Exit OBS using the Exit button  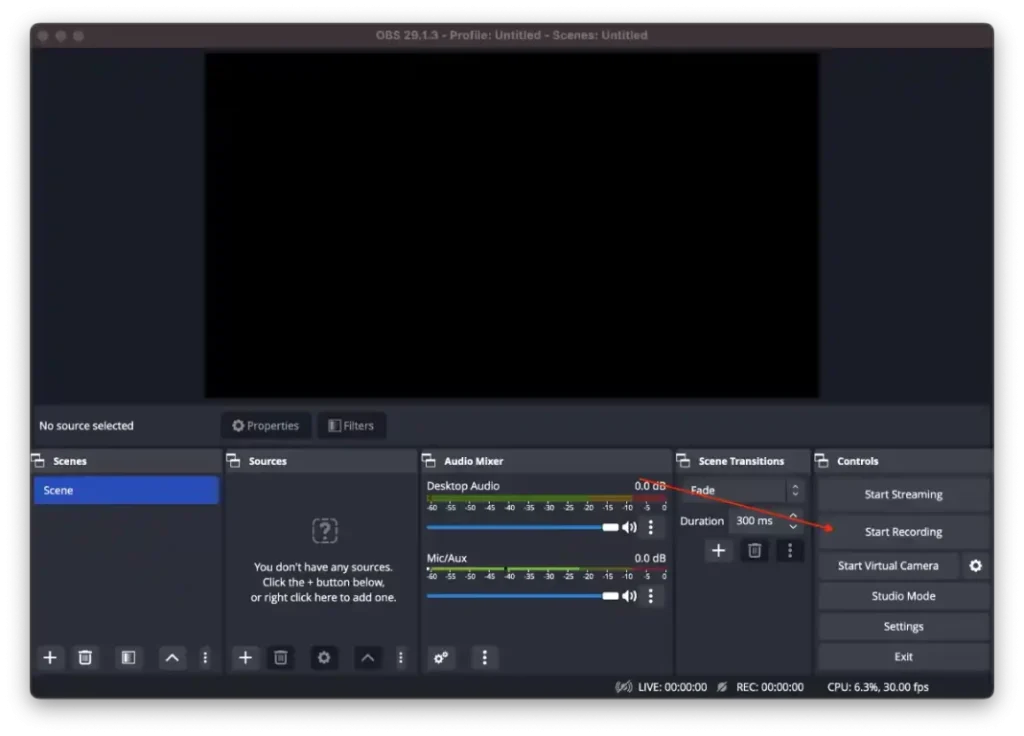[904, 656]
